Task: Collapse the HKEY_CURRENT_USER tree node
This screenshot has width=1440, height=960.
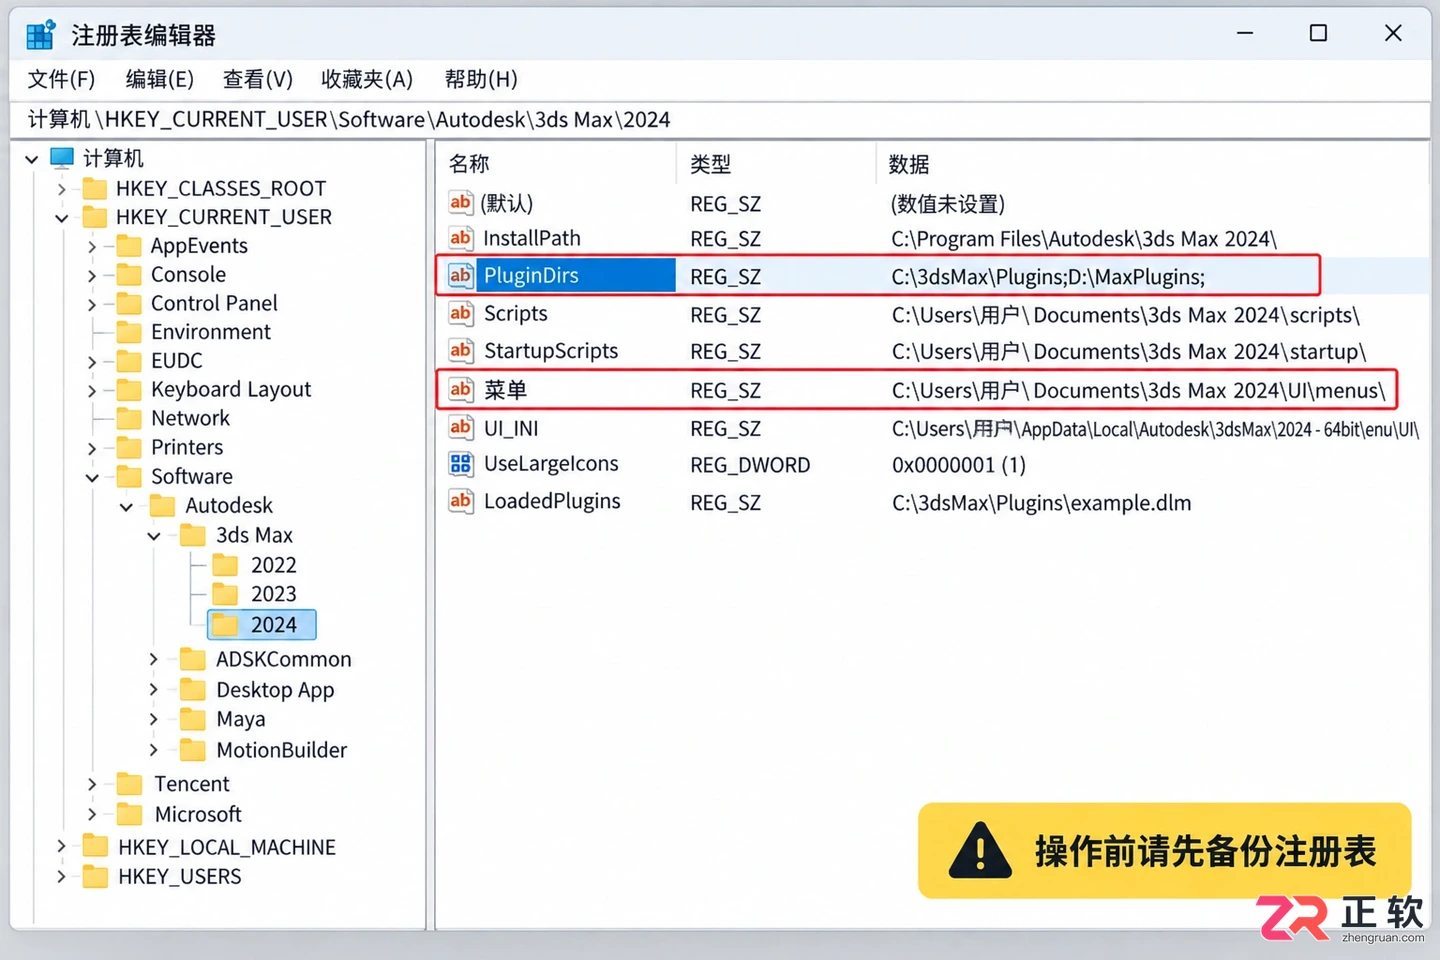Action: click(x=62, y=217)
